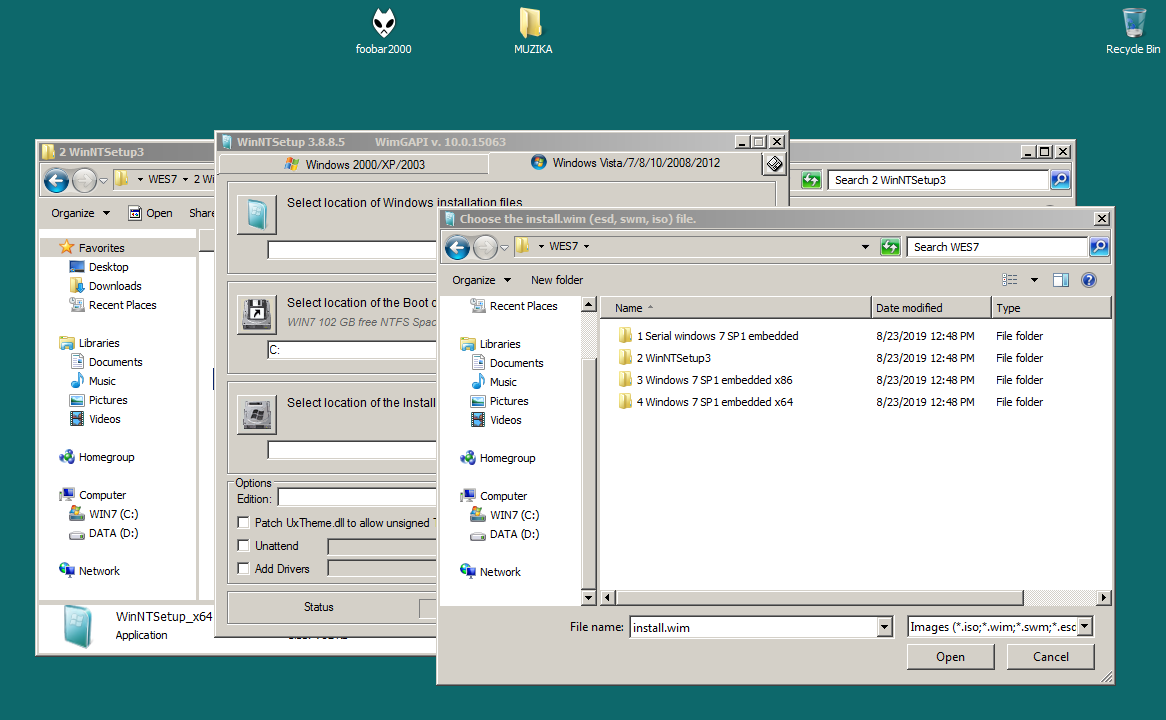This screenshot has width=1166, height=720.
Task: Click Pictures library in explorer window
Action: 99,400
